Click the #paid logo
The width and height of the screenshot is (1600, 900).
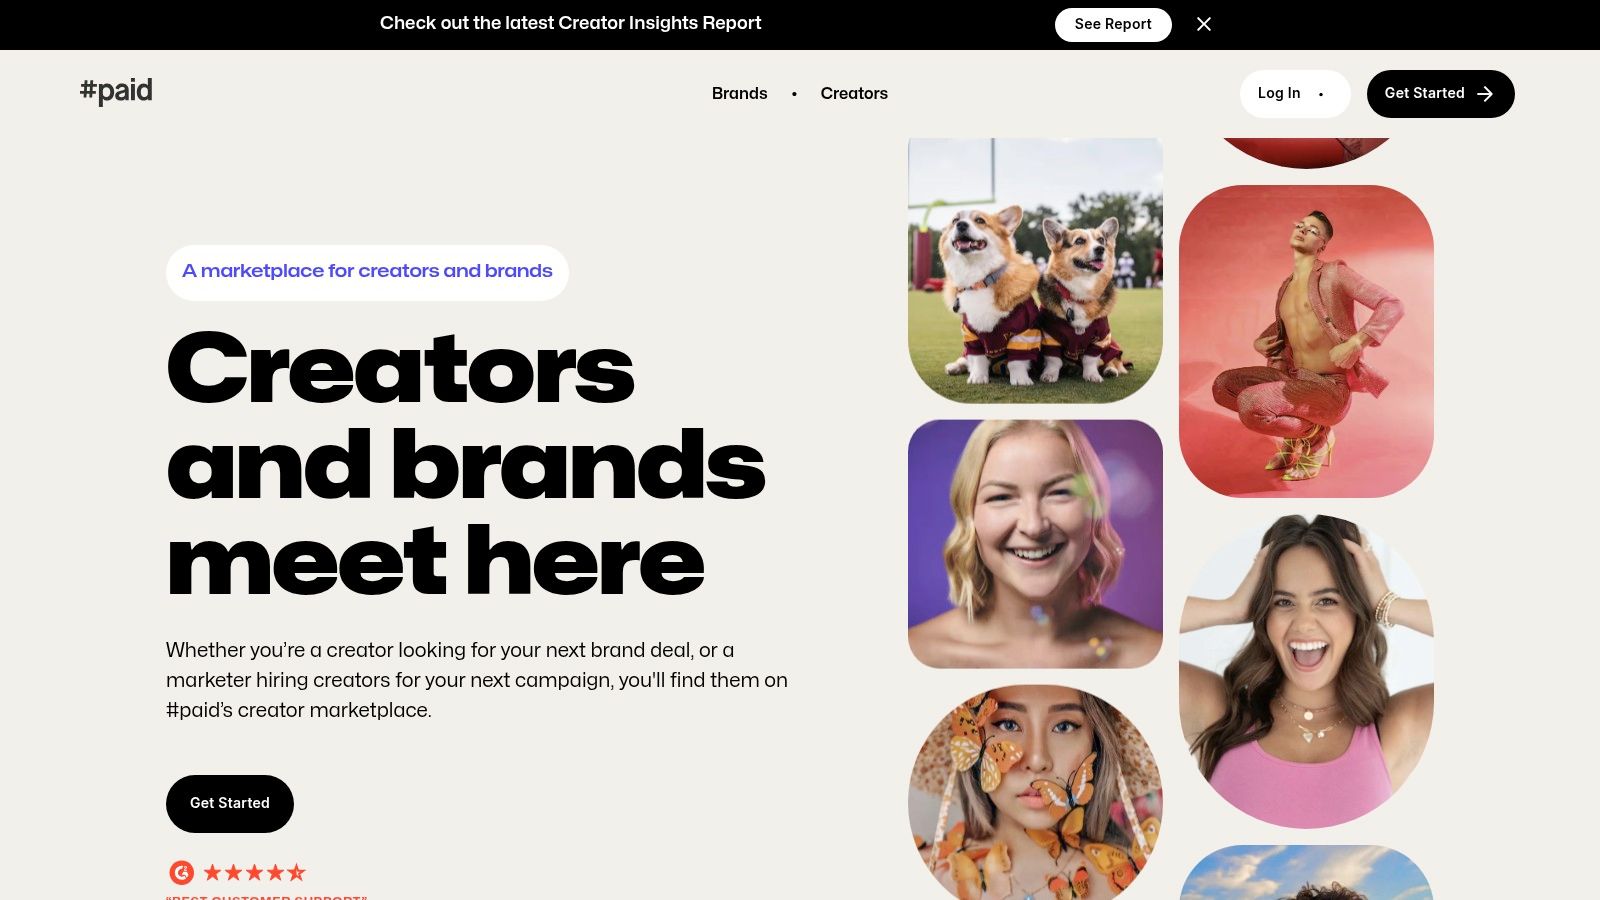pyautogui.click(x=116, y=91)
